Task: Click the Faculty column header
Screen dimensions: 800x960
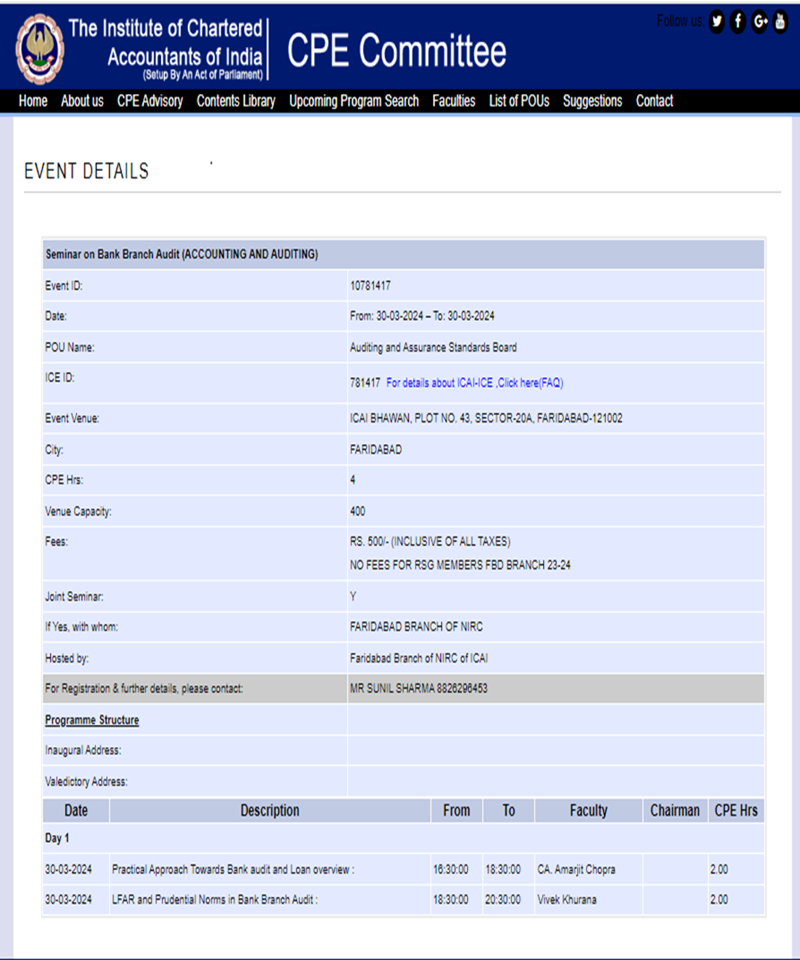Action: point(588,811)
